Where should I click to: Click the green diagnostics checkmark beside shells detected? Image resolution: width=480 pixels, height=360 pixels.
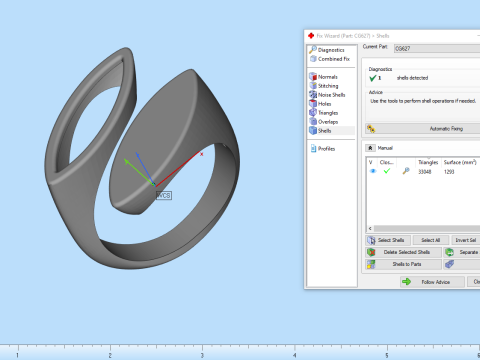[373, 78]
